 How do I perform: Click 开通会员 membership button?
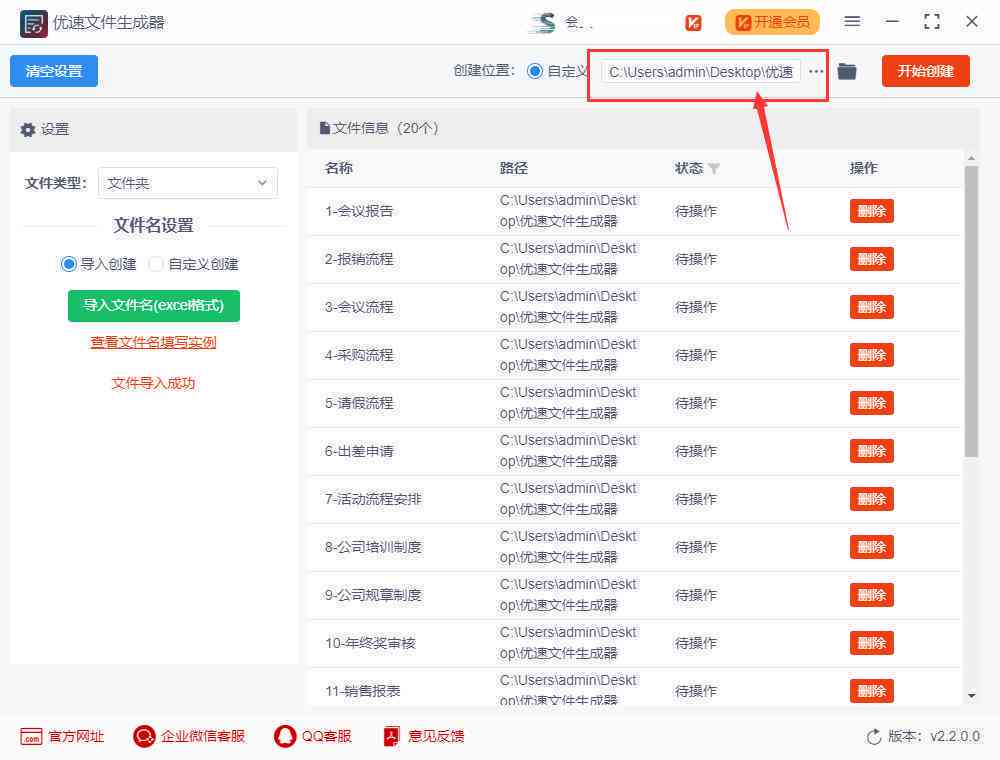pos(772,22)
